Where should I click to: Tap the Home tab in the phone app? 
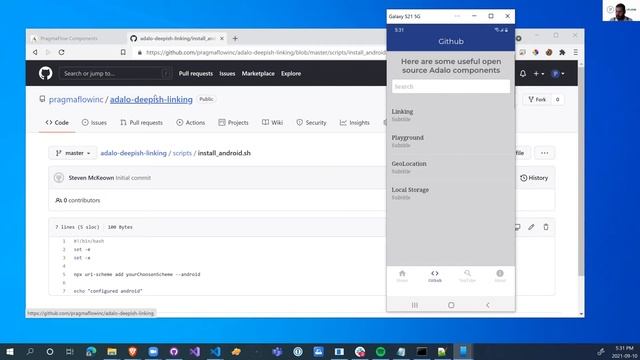click(402, 276)
